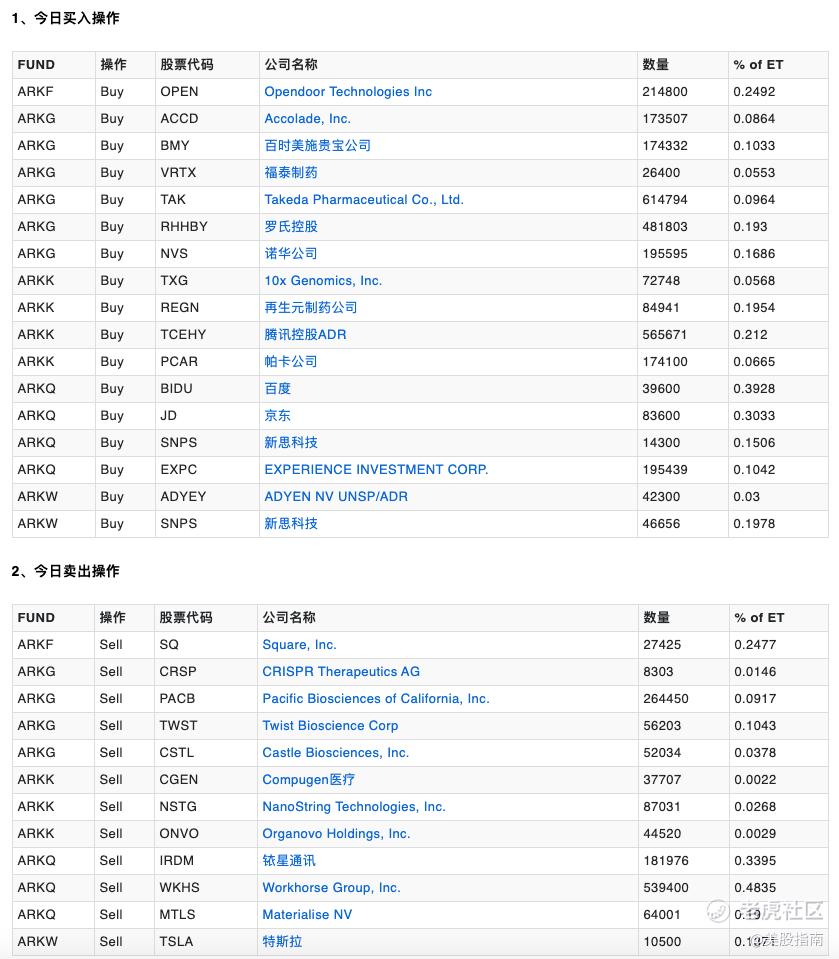839x959 pixels.
Task: Click the Compugen医疗 link
Action: [x=309, y=780]
